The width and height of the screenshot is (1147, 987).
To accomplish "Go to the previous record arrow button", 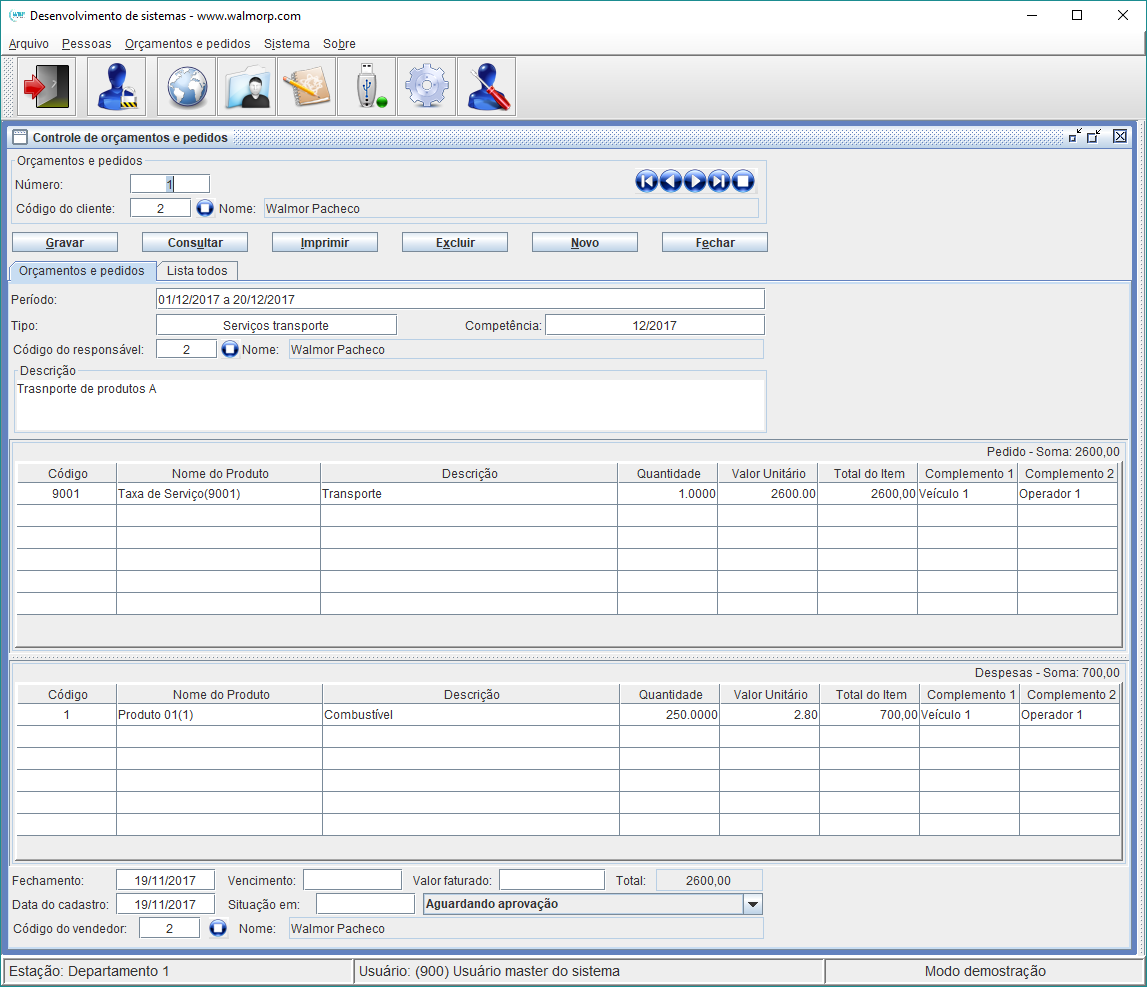I will point(670,181).
